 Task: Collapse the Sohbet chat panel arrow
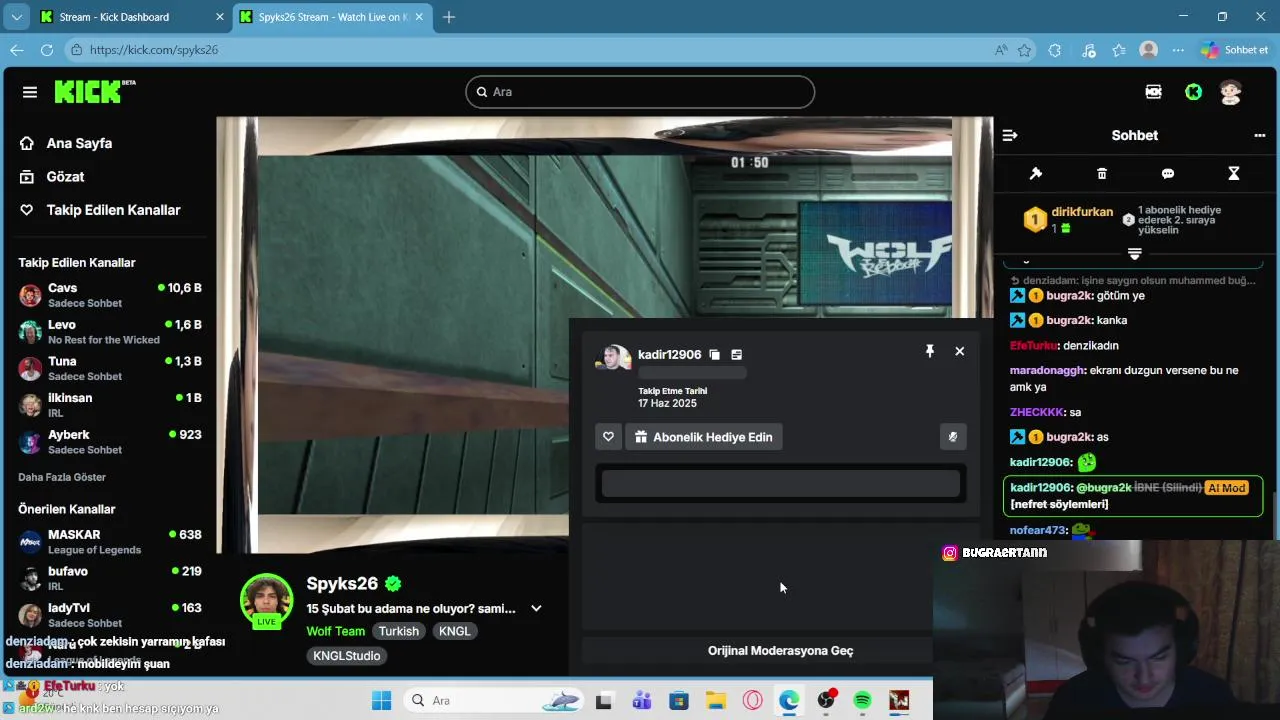tap(1010, 135)
